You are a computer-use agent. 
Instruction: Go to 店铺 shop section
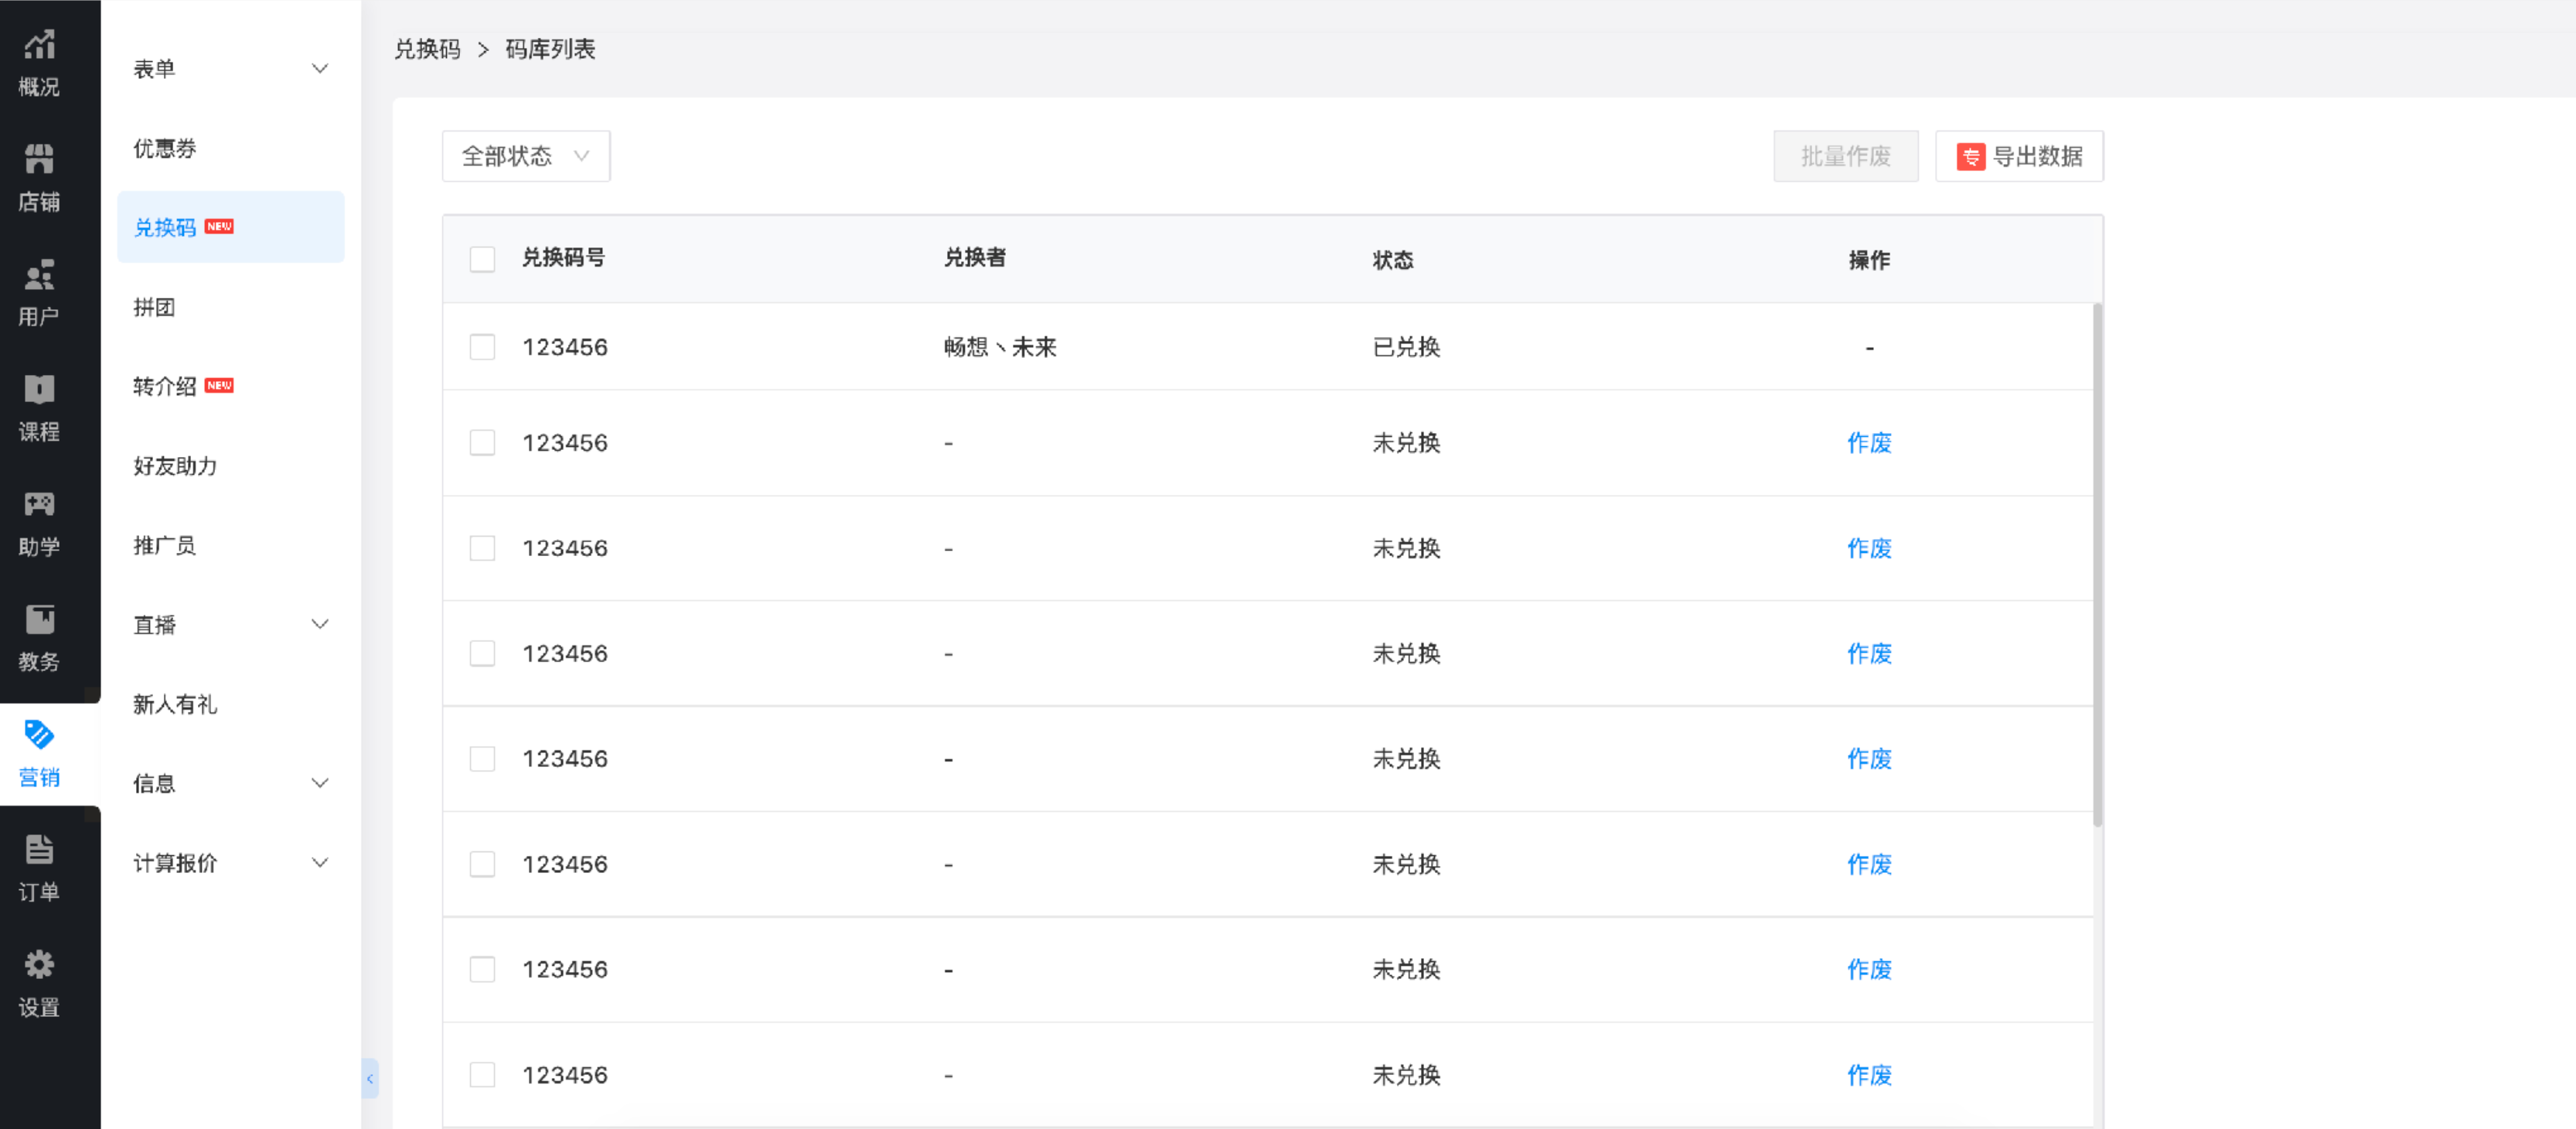(39, 179)
